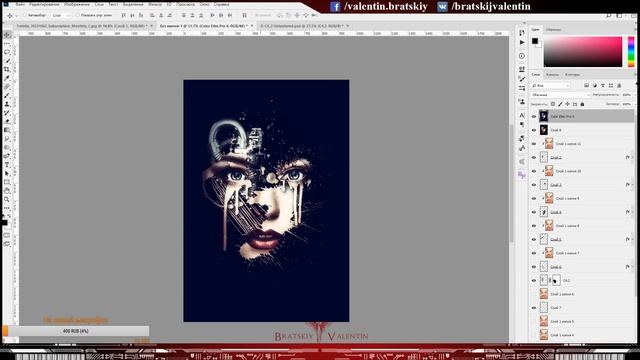Switch to the Каналы tab
The height and width of the screenshot is (360, 640).
[552, 75]
